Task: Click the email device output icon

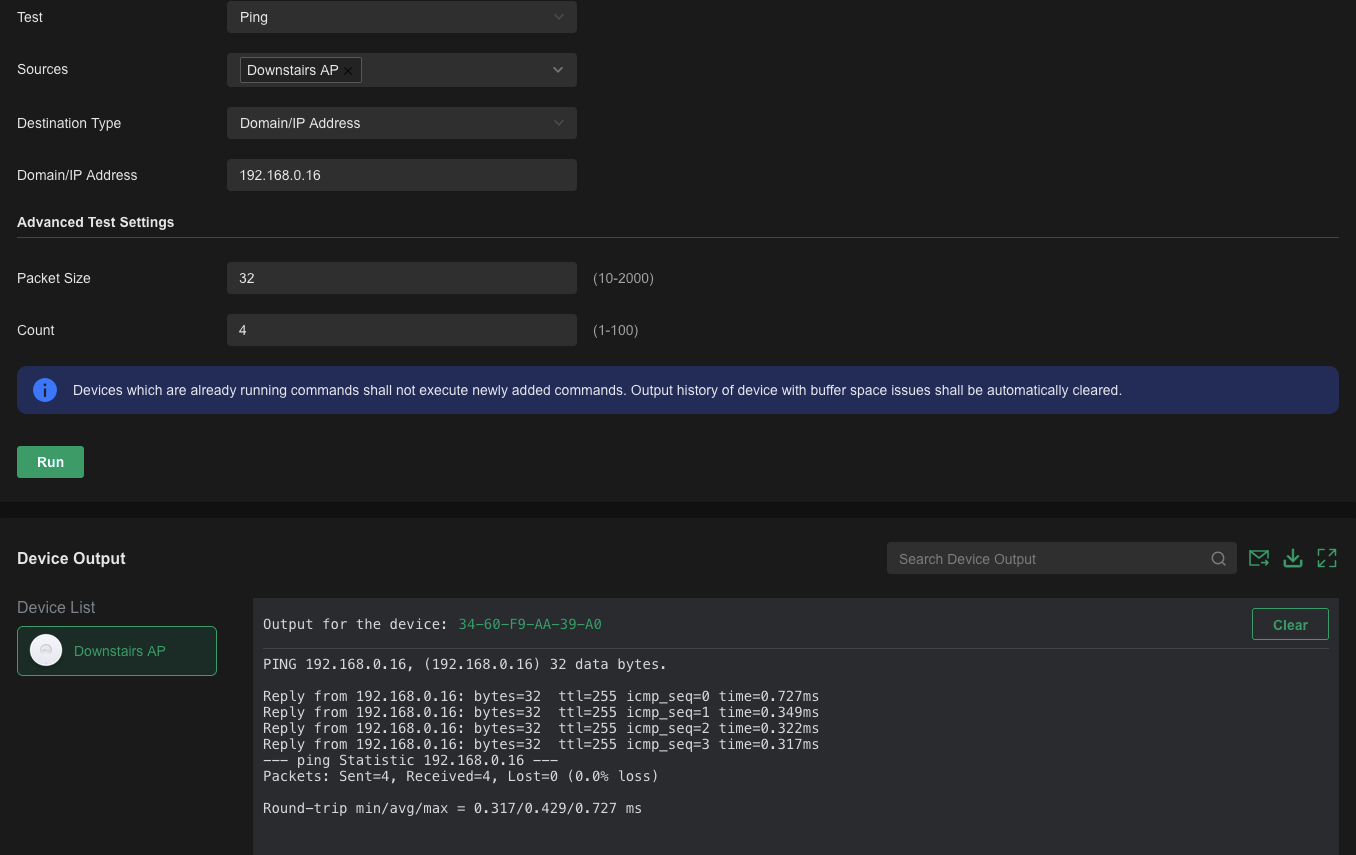Action: tap(1259, 558)
